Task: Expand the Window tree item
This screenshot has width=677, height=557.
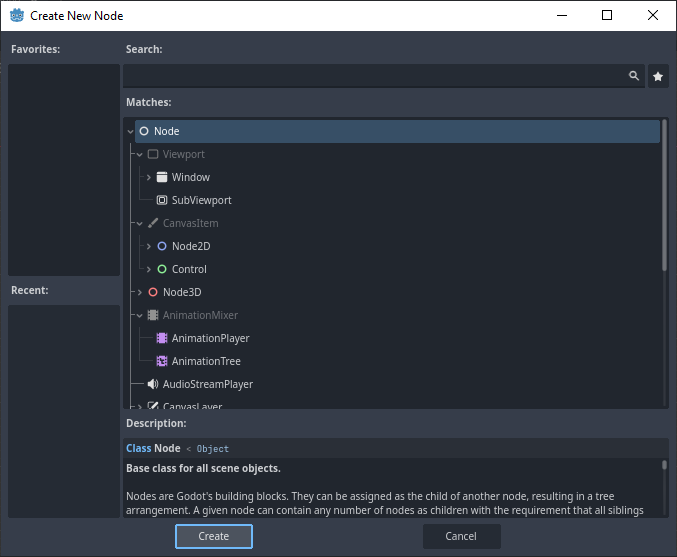Action: pyautogui.click(x=148, y=177)
